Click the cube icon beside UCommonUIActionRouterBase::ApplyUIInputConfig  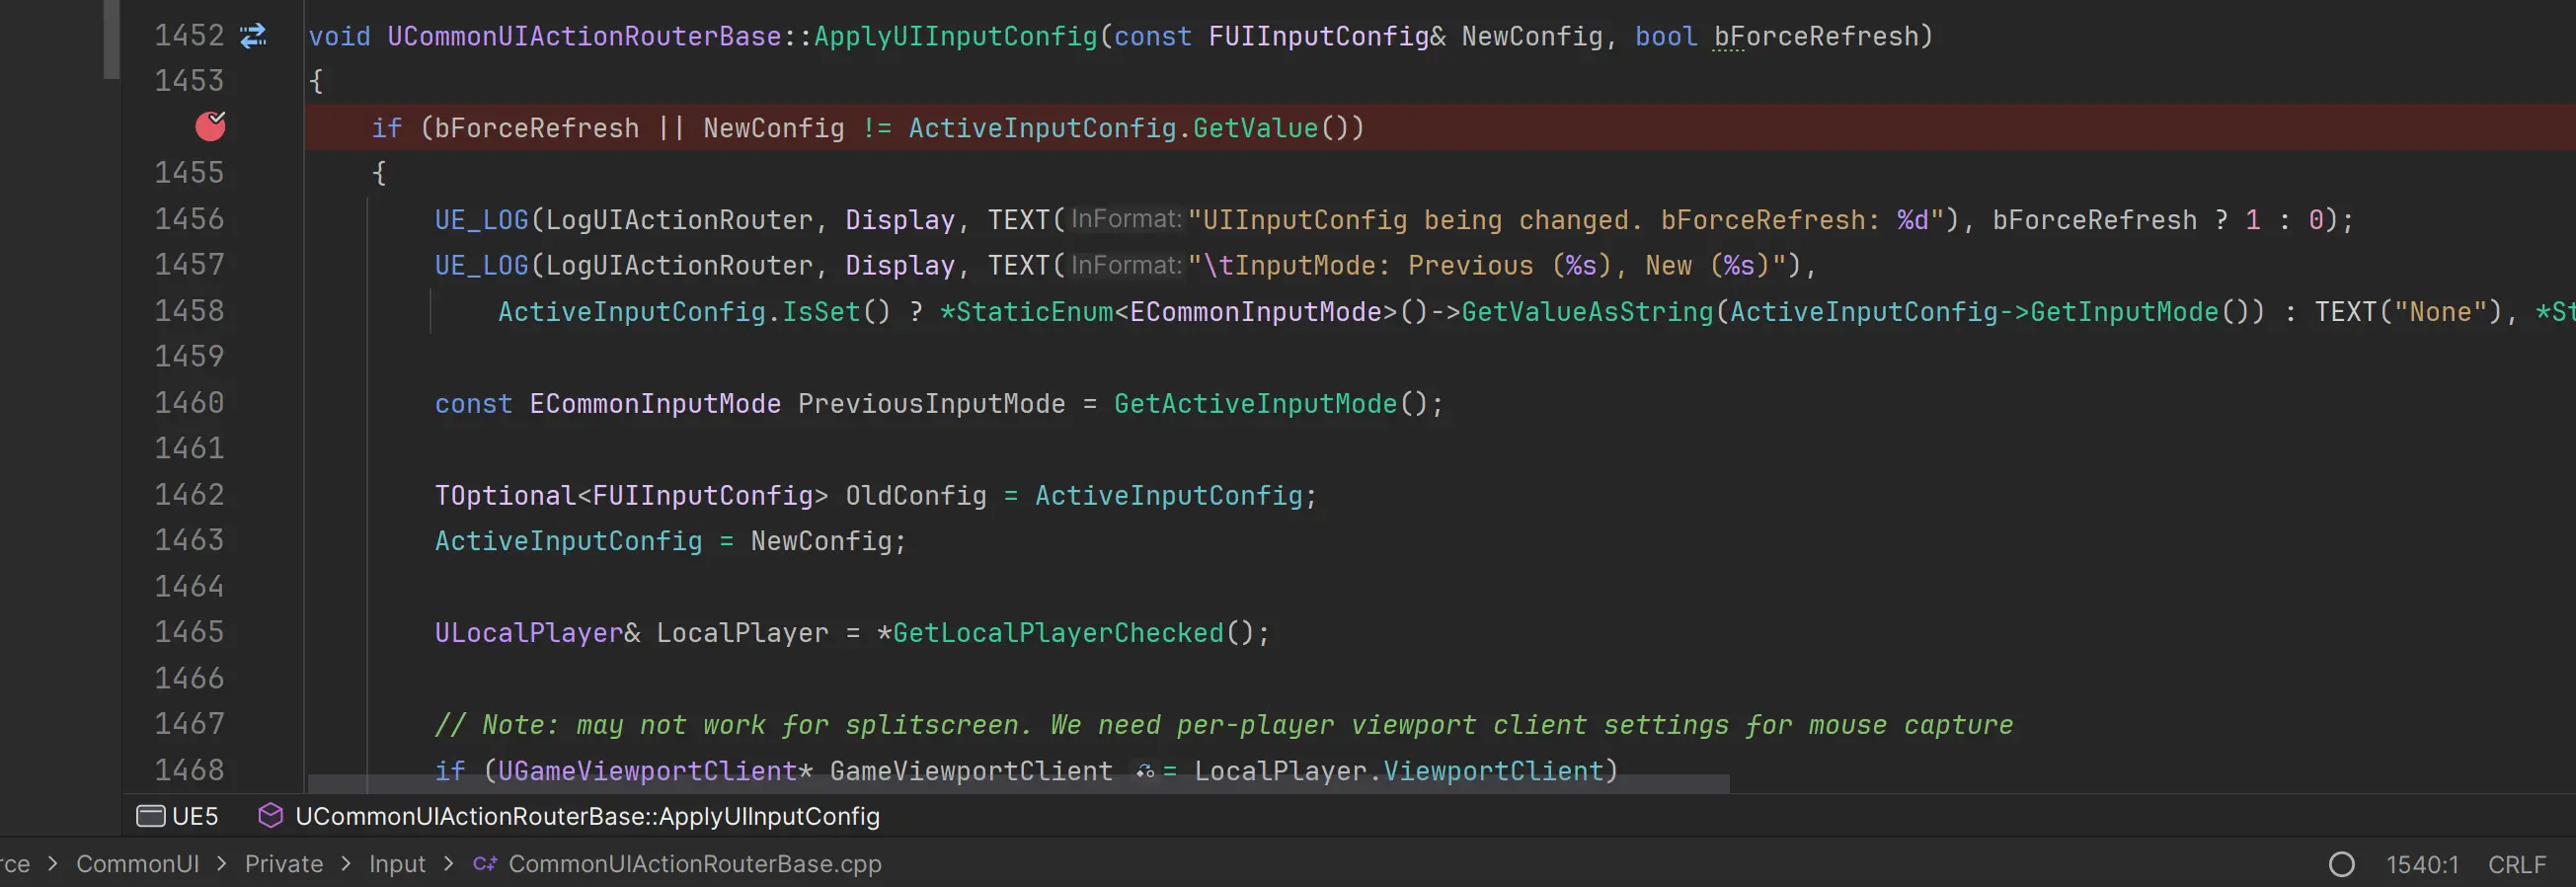pyautogui.click(x=270, y=816)
